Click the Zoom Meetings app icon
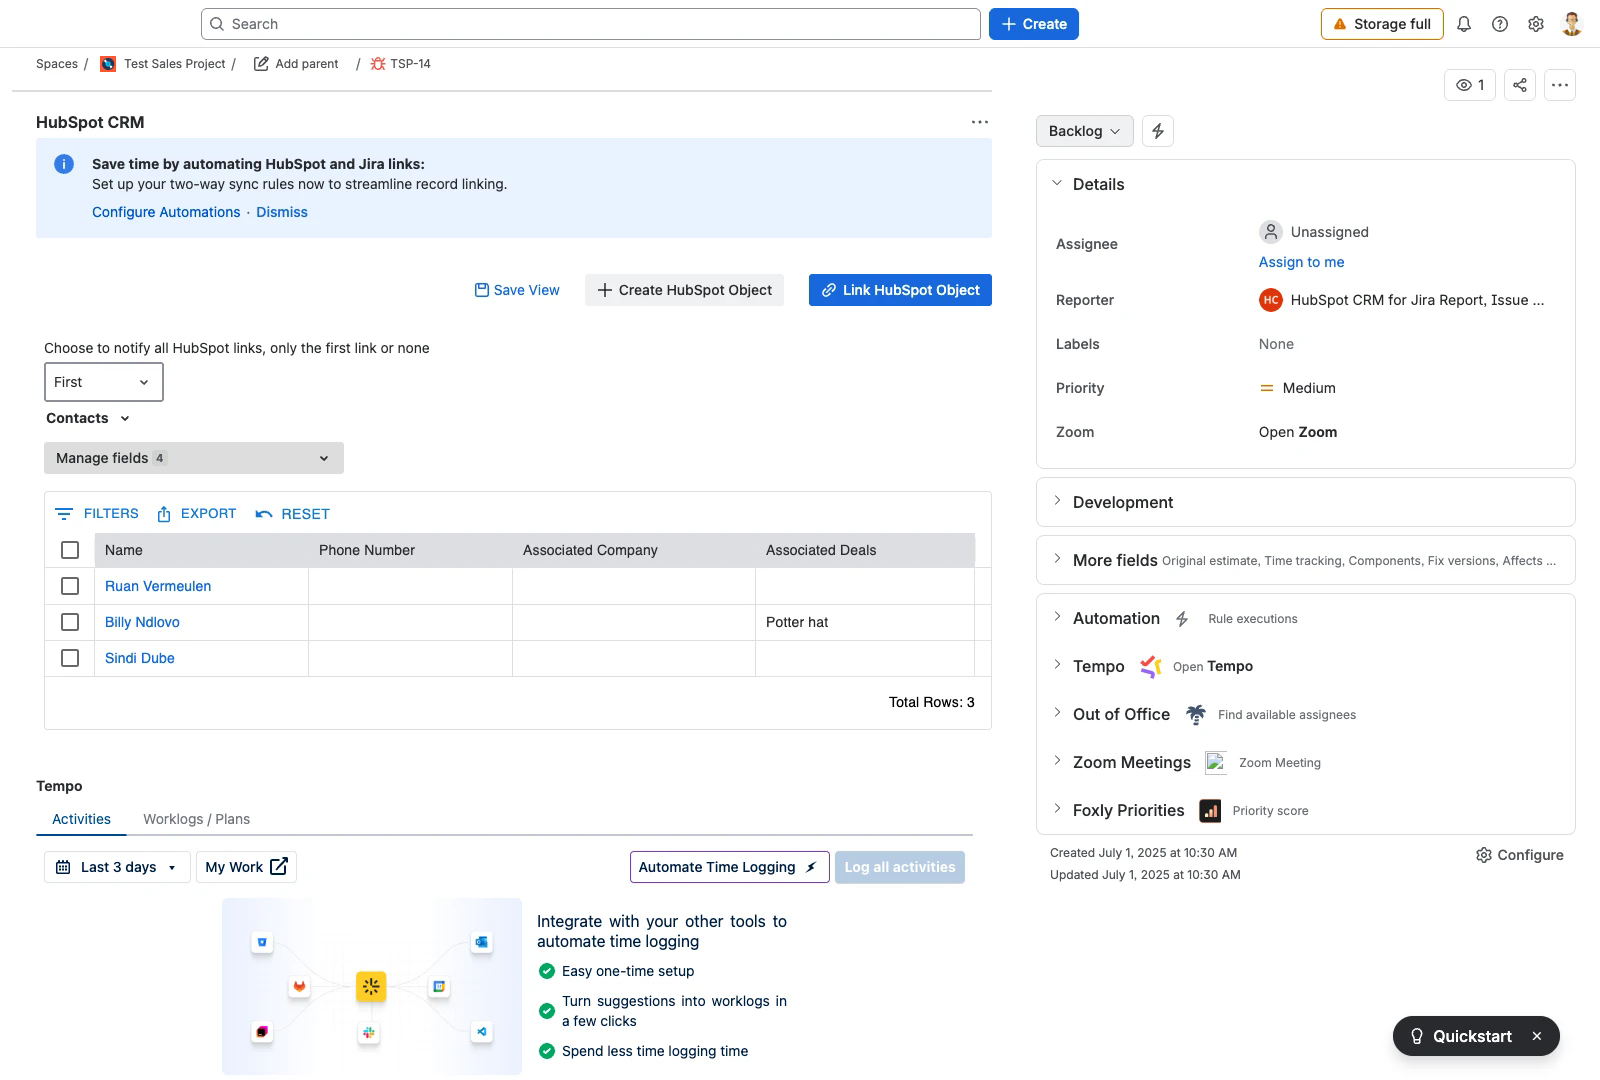This screenshot has height=1080, width=1600. click(1216, 762)
